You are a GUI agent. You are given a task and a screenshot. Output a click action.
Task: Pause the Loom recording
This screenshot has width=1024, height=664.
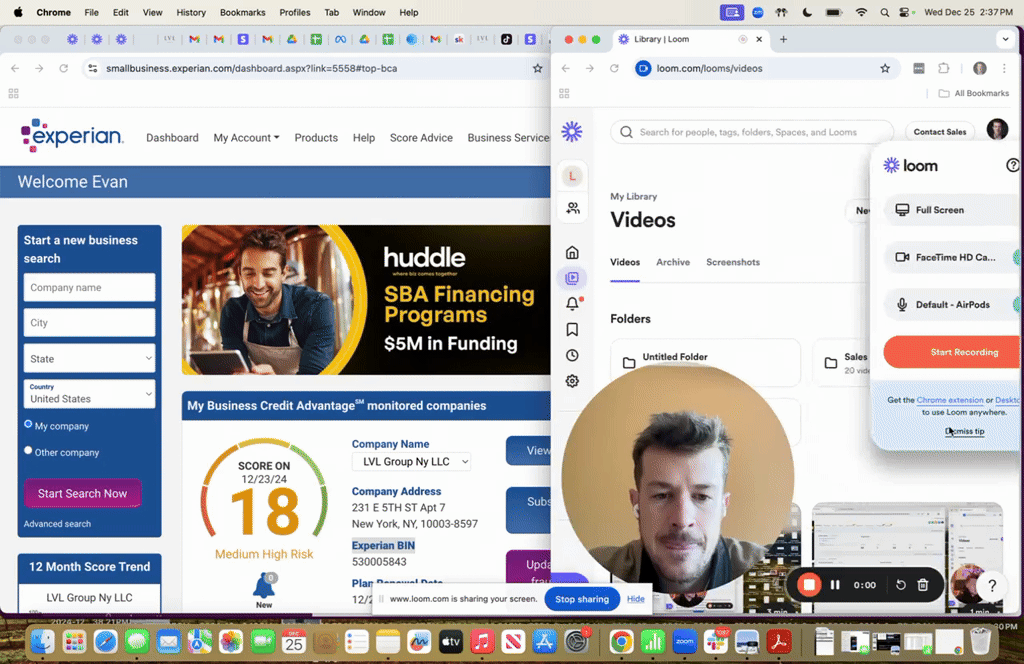[835, 585]
